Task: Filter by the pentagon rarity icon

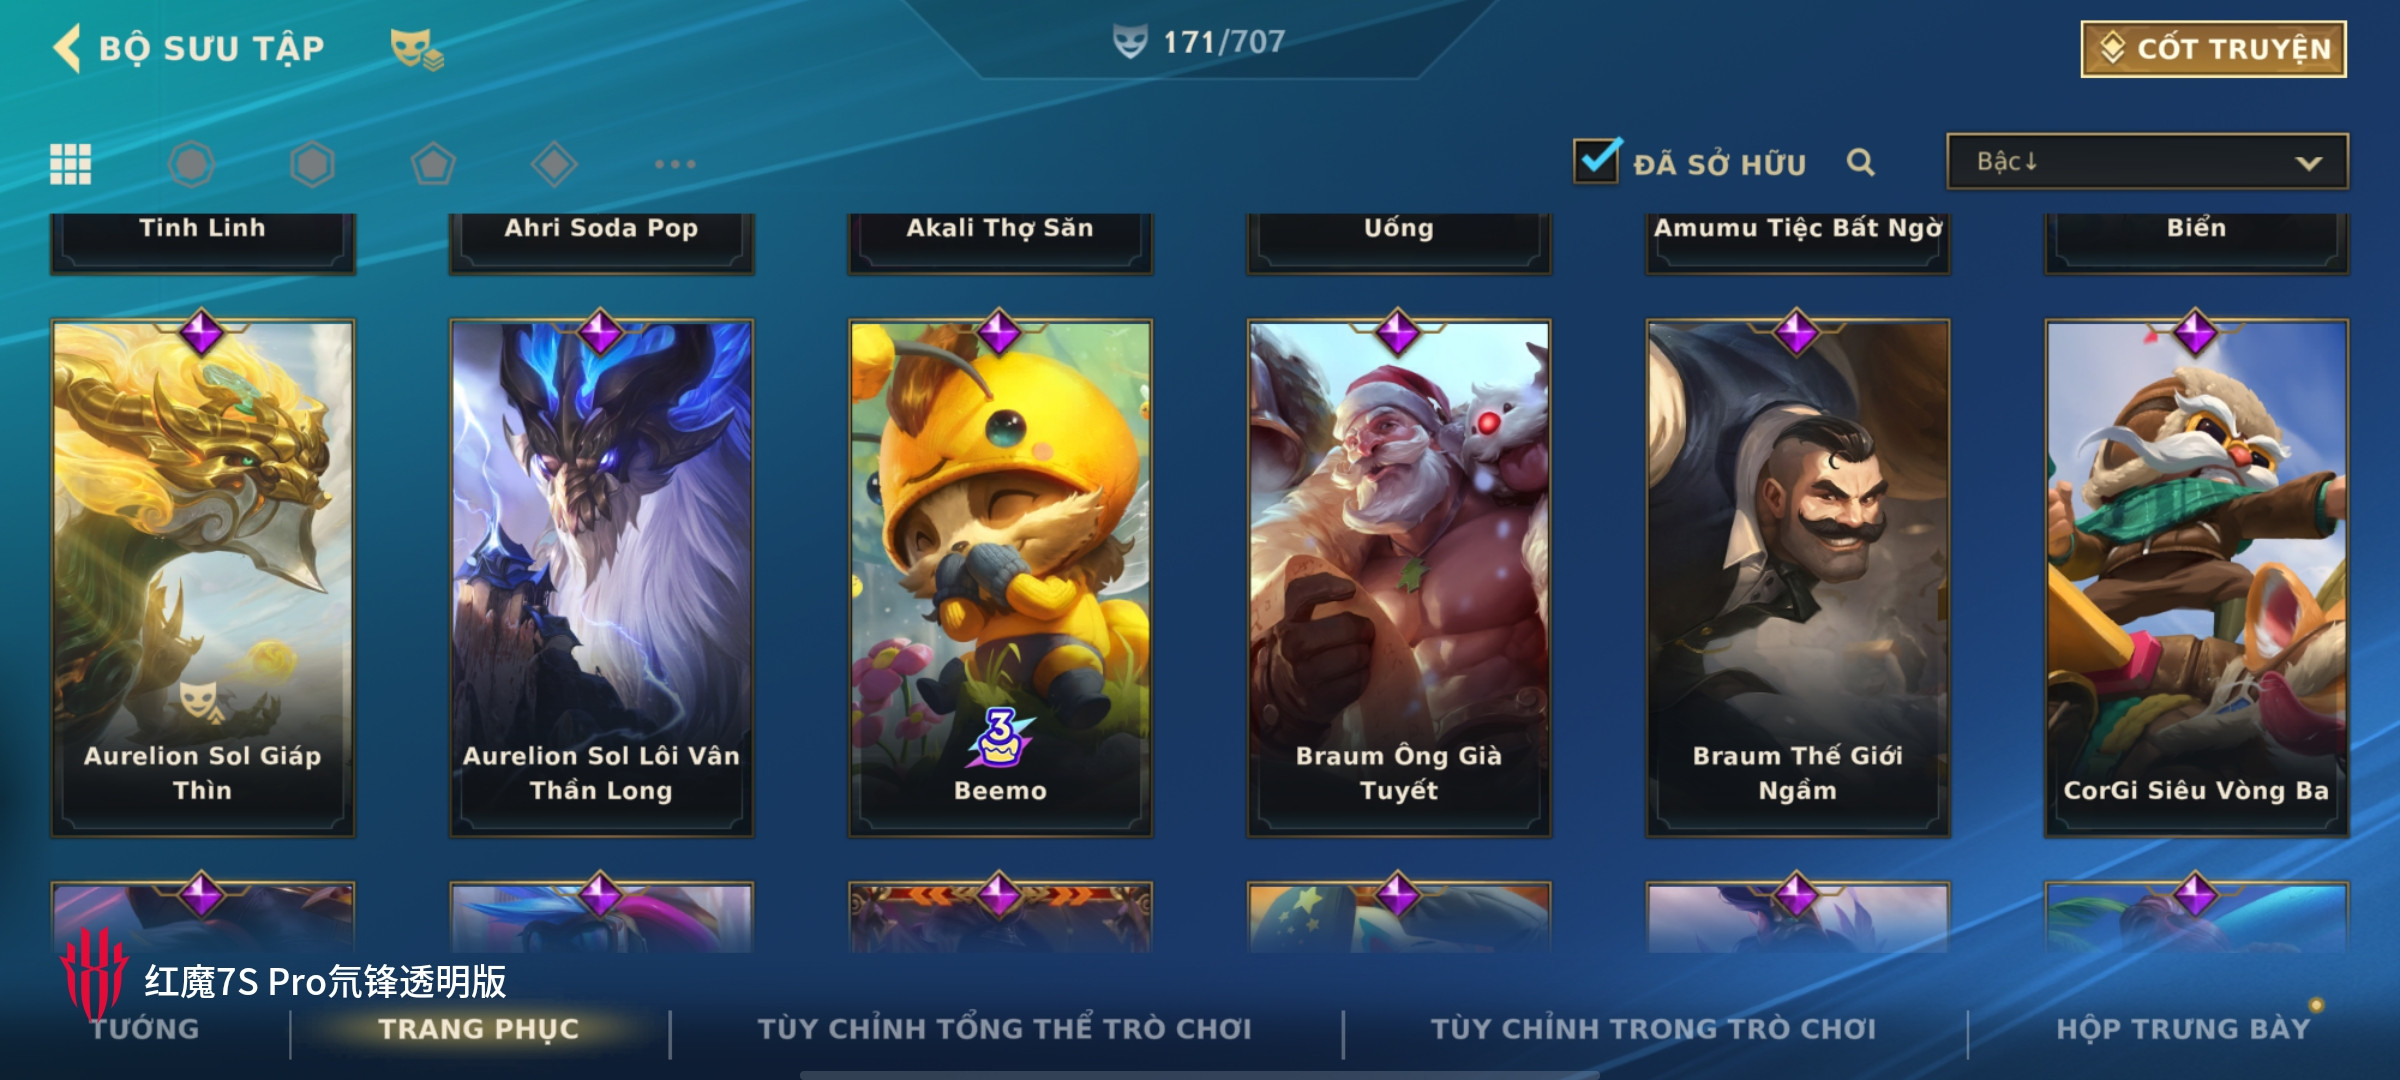Action: (x=433, y=164)
